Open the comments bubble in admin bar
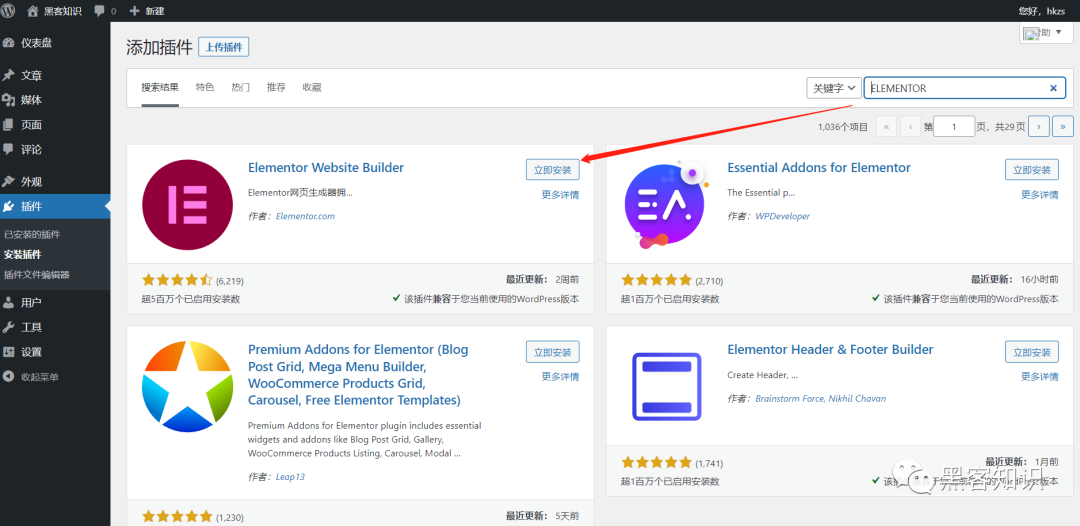This screenshot has height=526, width=1080. (x=99, y=11)
